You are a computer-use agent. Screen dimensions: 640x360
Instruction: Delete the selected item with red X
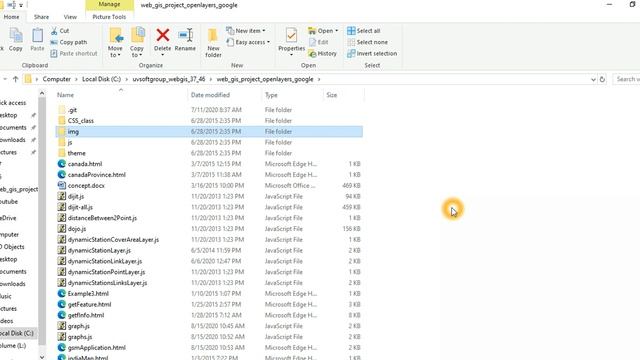tap(162, 36)
